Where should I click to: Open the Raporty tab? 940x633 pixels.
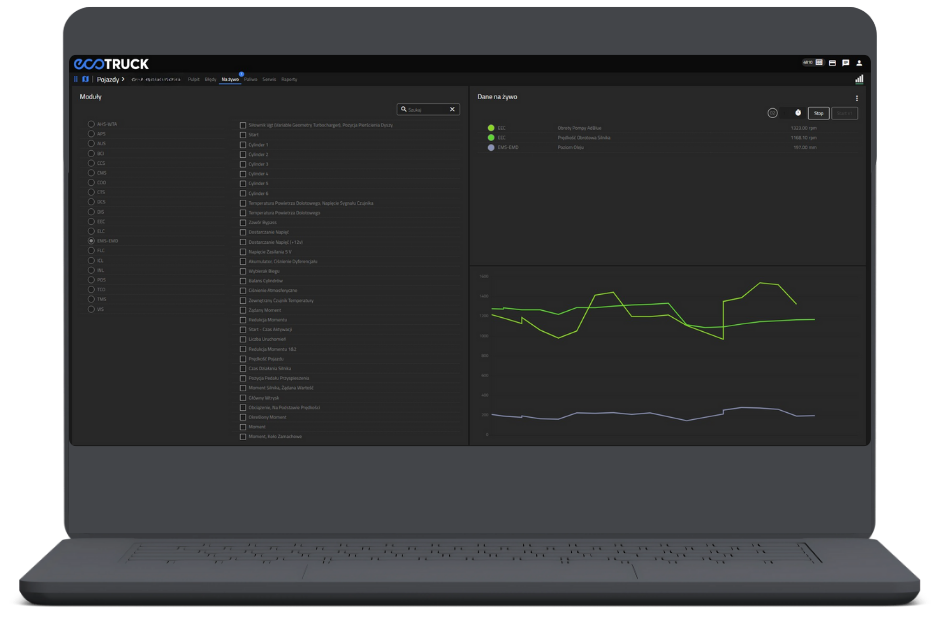(289, 79)
